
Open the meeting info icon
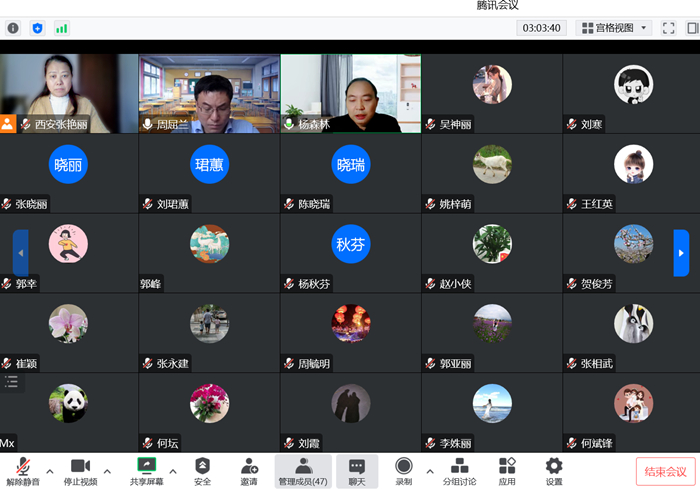(x=13, y=28)
